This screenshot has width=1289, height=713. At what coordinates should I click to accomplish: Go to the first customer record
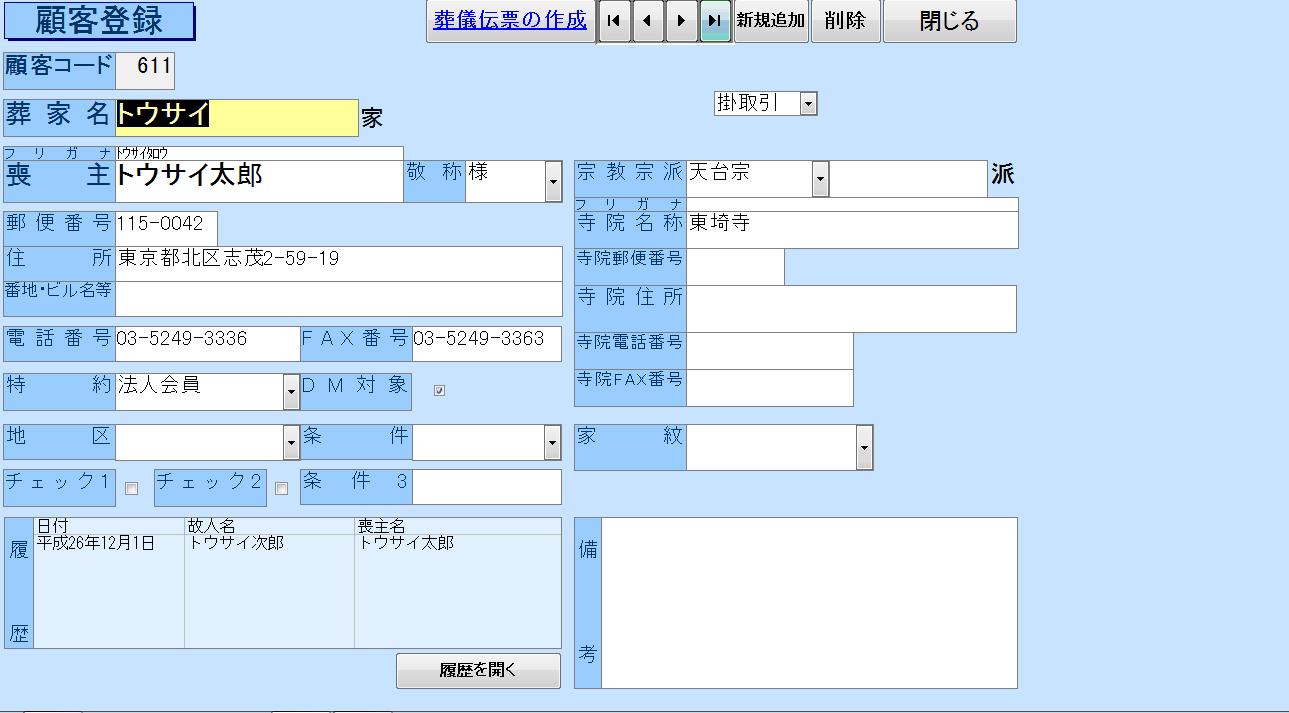(615, 21)
